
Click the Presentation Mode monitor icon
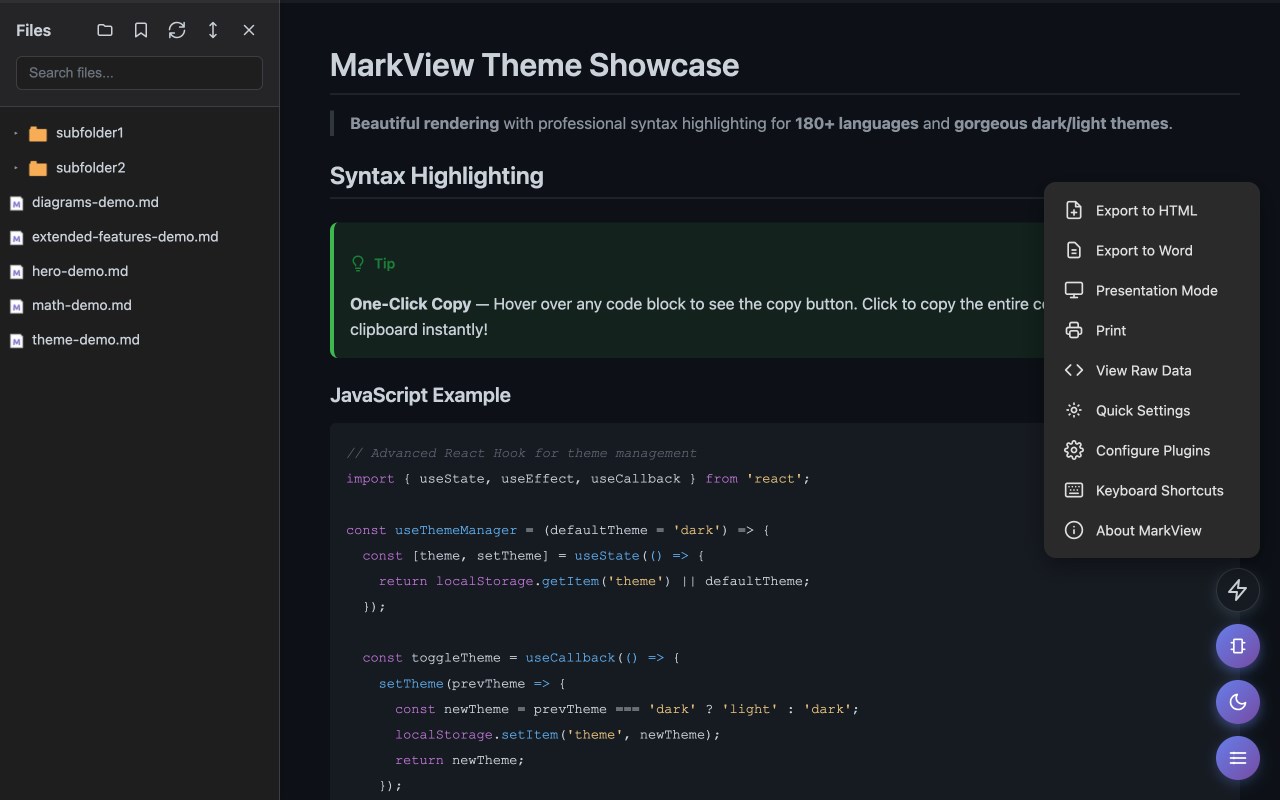point(1074,290)
